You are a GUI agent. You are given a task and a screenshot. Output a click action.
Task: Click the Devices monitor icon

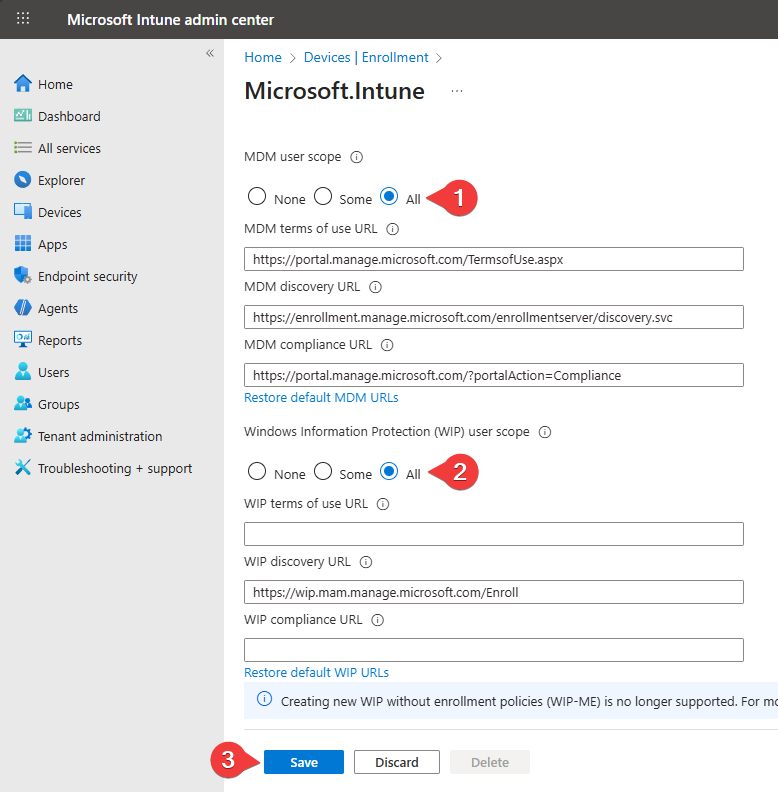(23, 212)
